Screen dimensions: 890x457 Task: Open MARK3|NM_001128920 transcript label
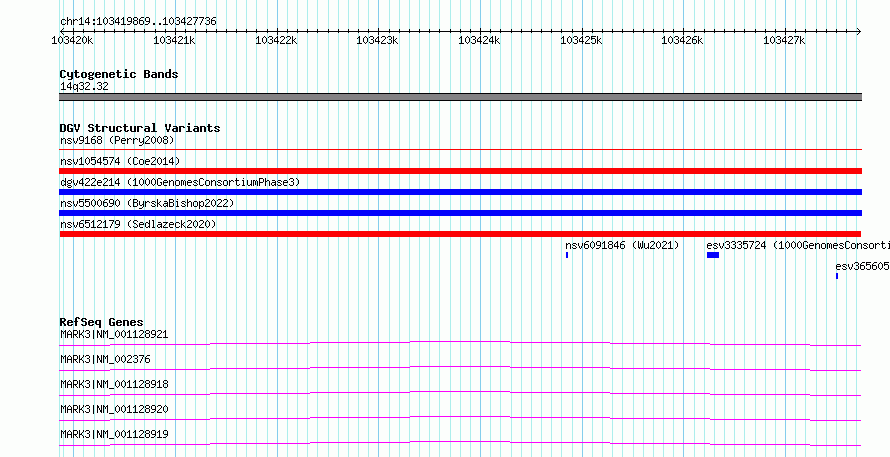pos(114,409)
